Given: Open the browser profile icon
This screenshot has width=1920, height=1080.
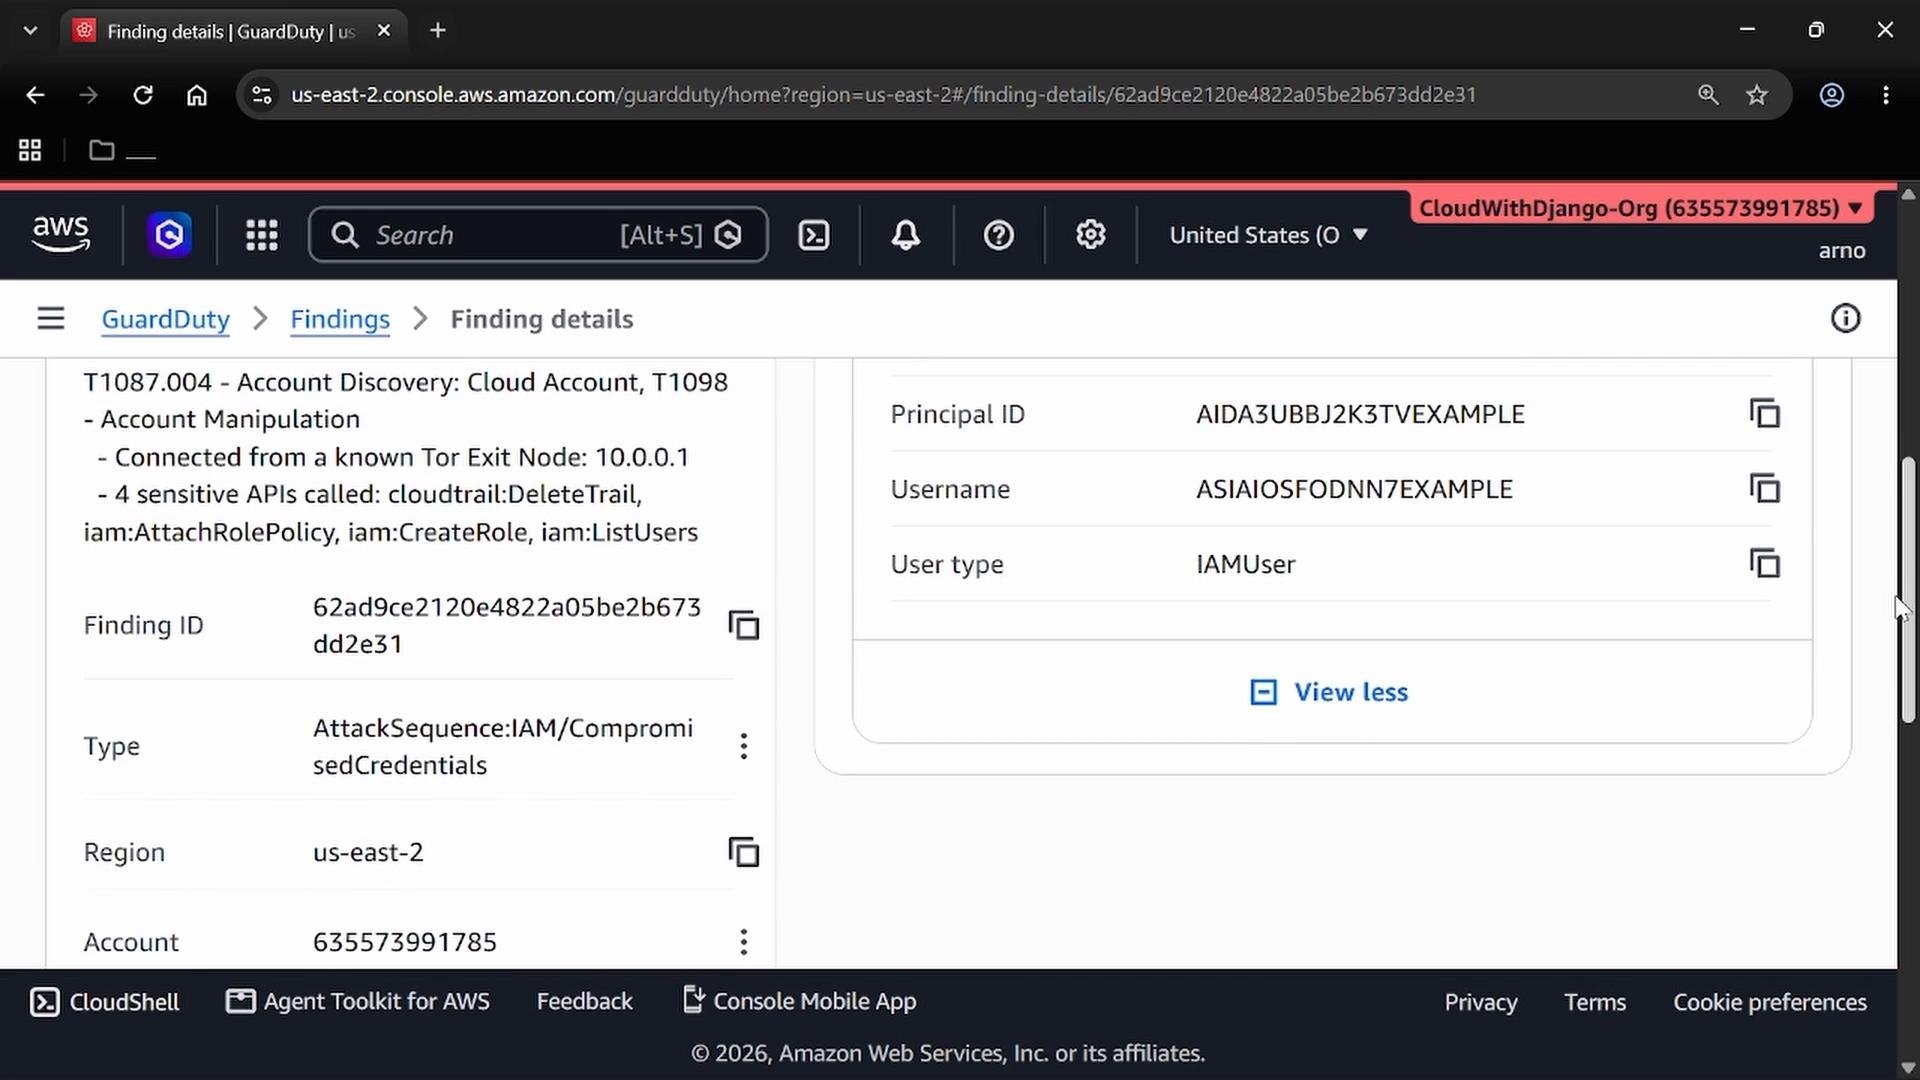Looking at the screenshot, I should (1832, 95).
